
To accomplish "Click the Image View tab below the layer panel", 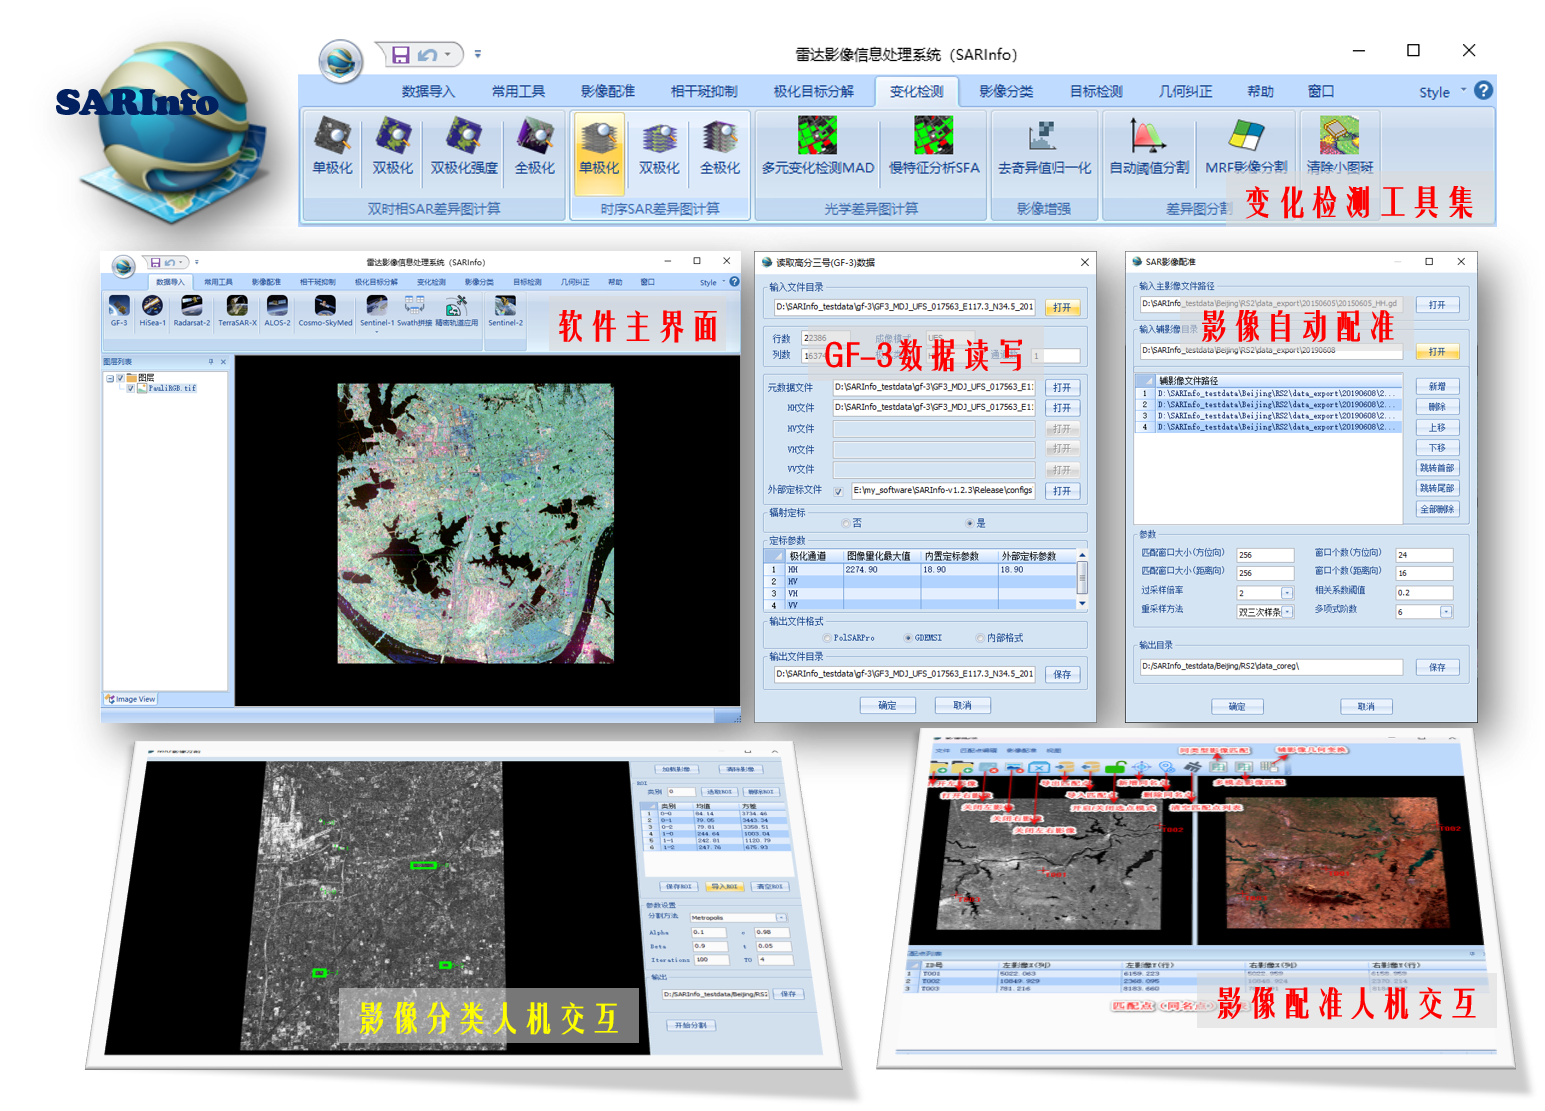I will point(131,700).
